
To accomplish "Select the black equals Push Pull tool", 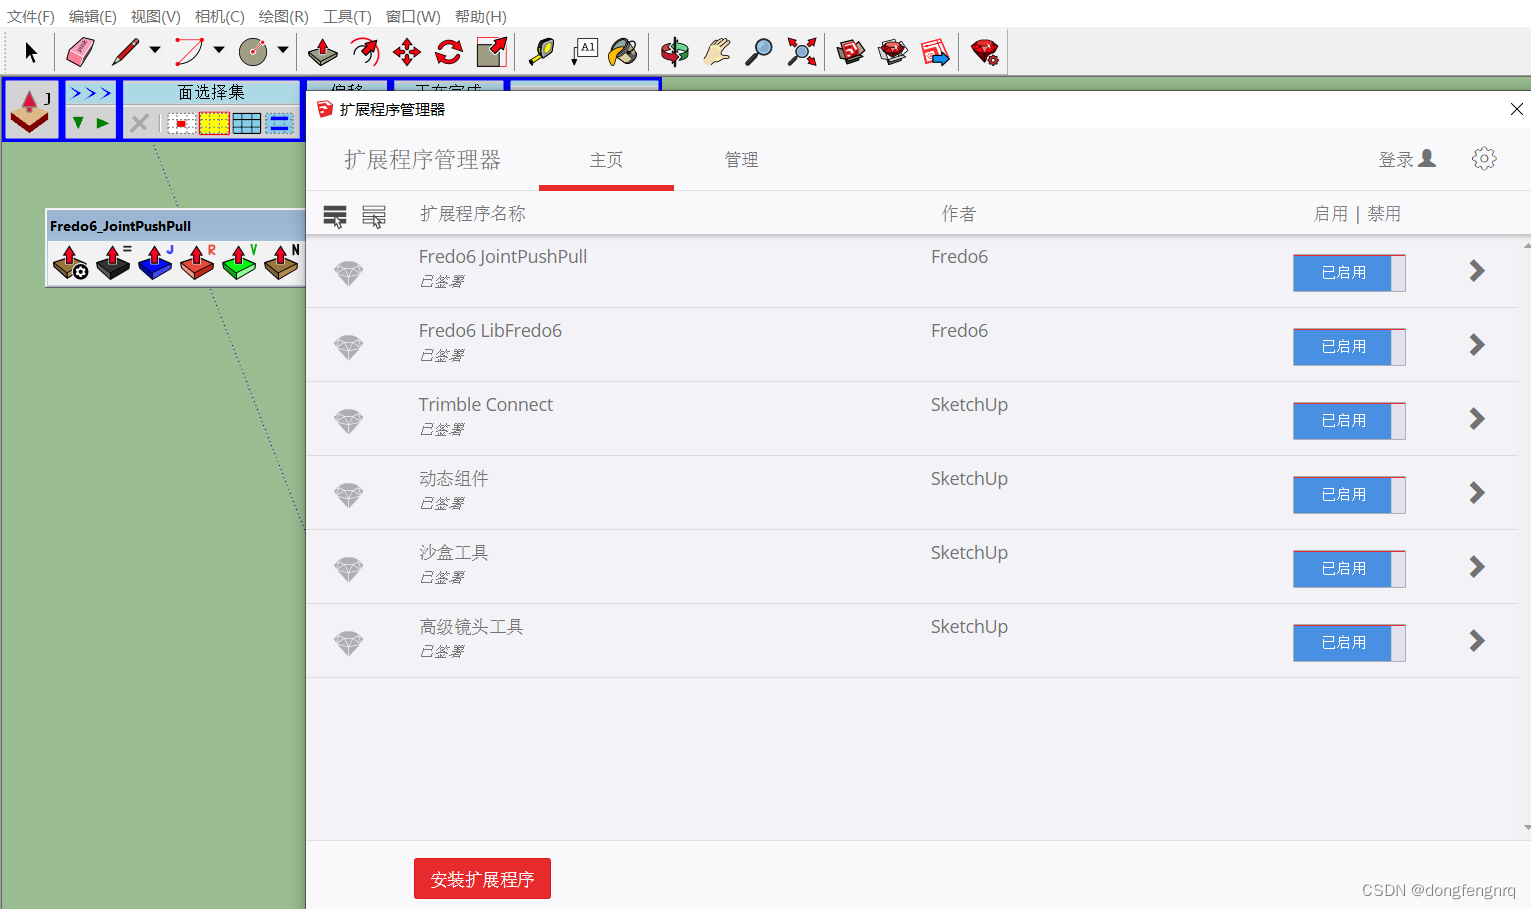I will [113, 262].
